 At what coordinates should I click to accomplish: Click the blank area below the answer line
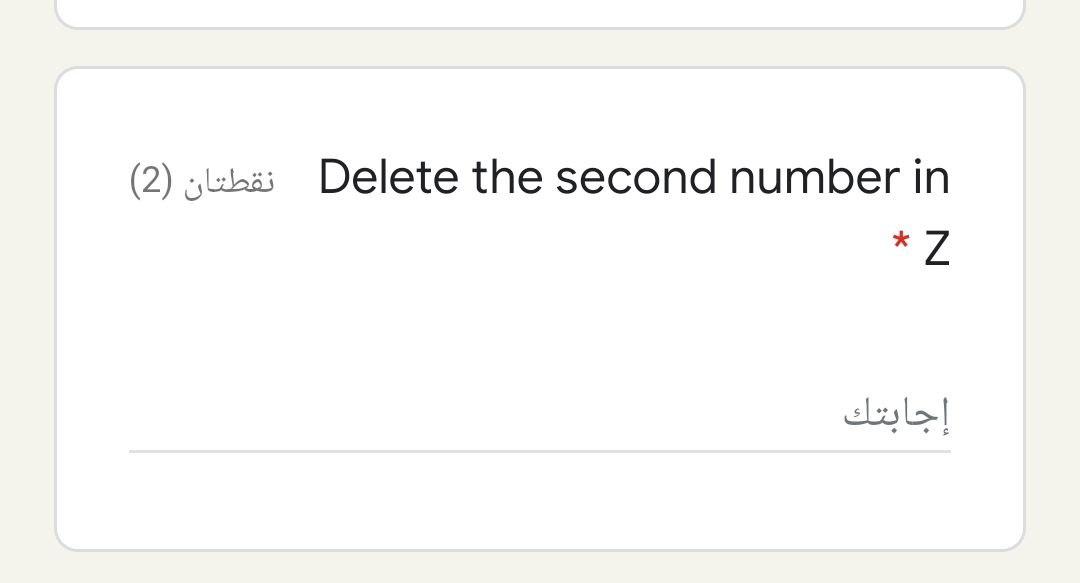pos(540,500)
